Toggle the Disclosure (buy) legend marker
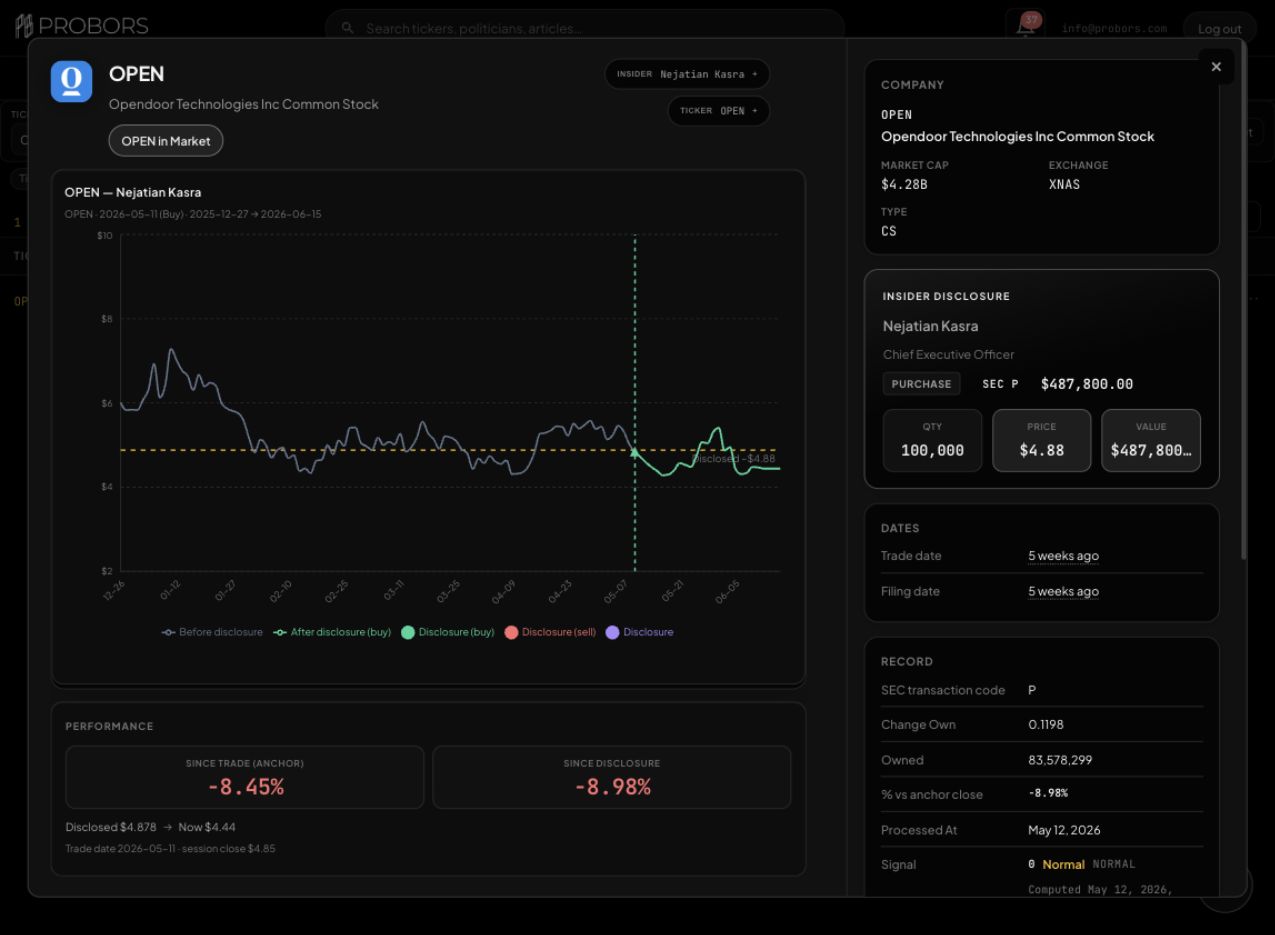Viewport: 1275px width, 935px height. [x=448, y=632]
